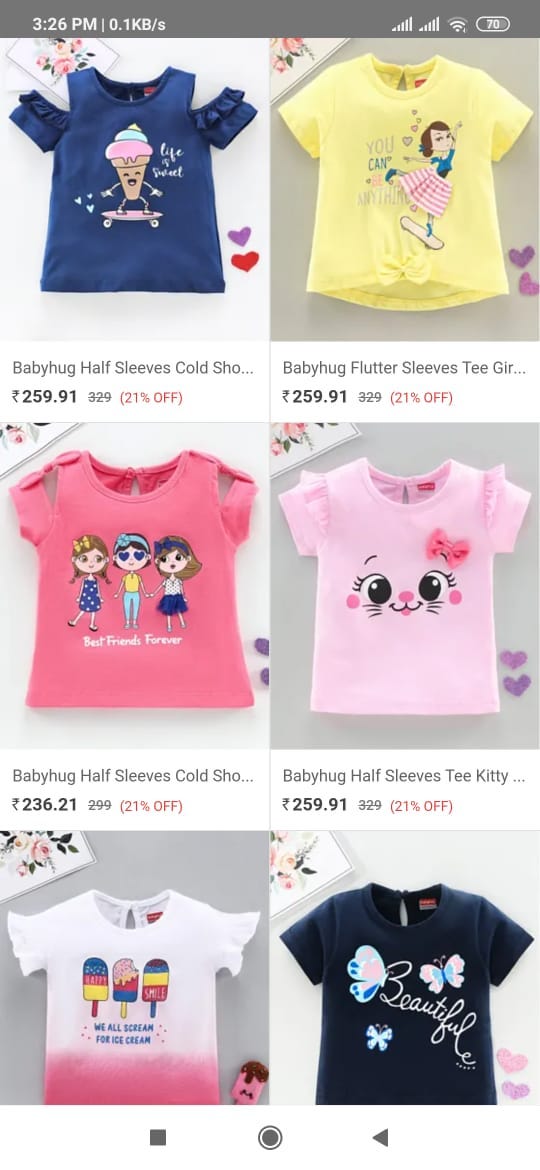Image resolution: width=540 pixels, height=1170 pixels.
Task: Tap ₹259.91 price under navy ice cream tee
Action: [x=45, y=396]
